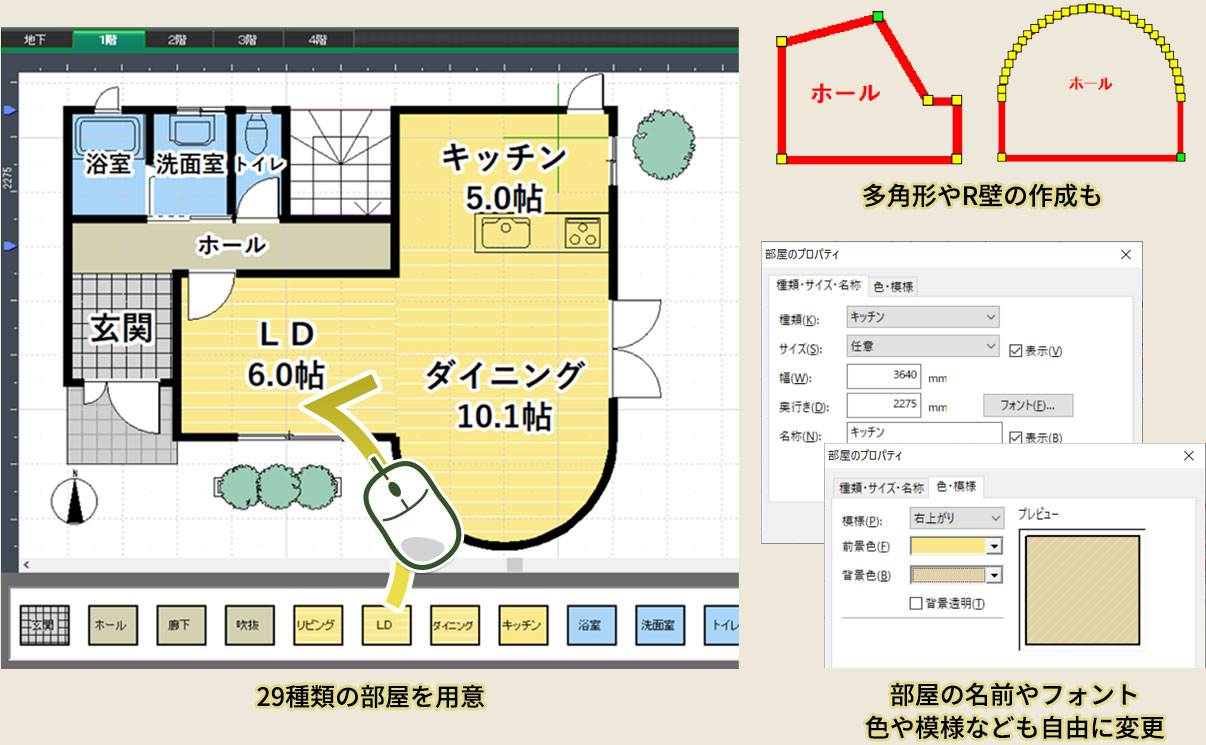The height and width of the screenshot is (745, 1206).
Task: Open the 模様 pattern dropdown
Action: (x=955, y=518)
